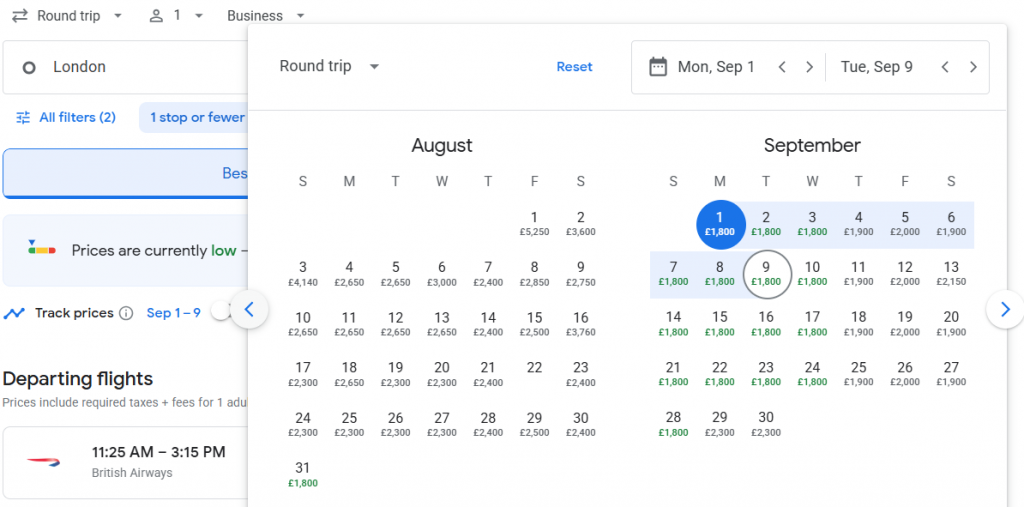Pick September 16 at £1,800

(x=766, y=324)
